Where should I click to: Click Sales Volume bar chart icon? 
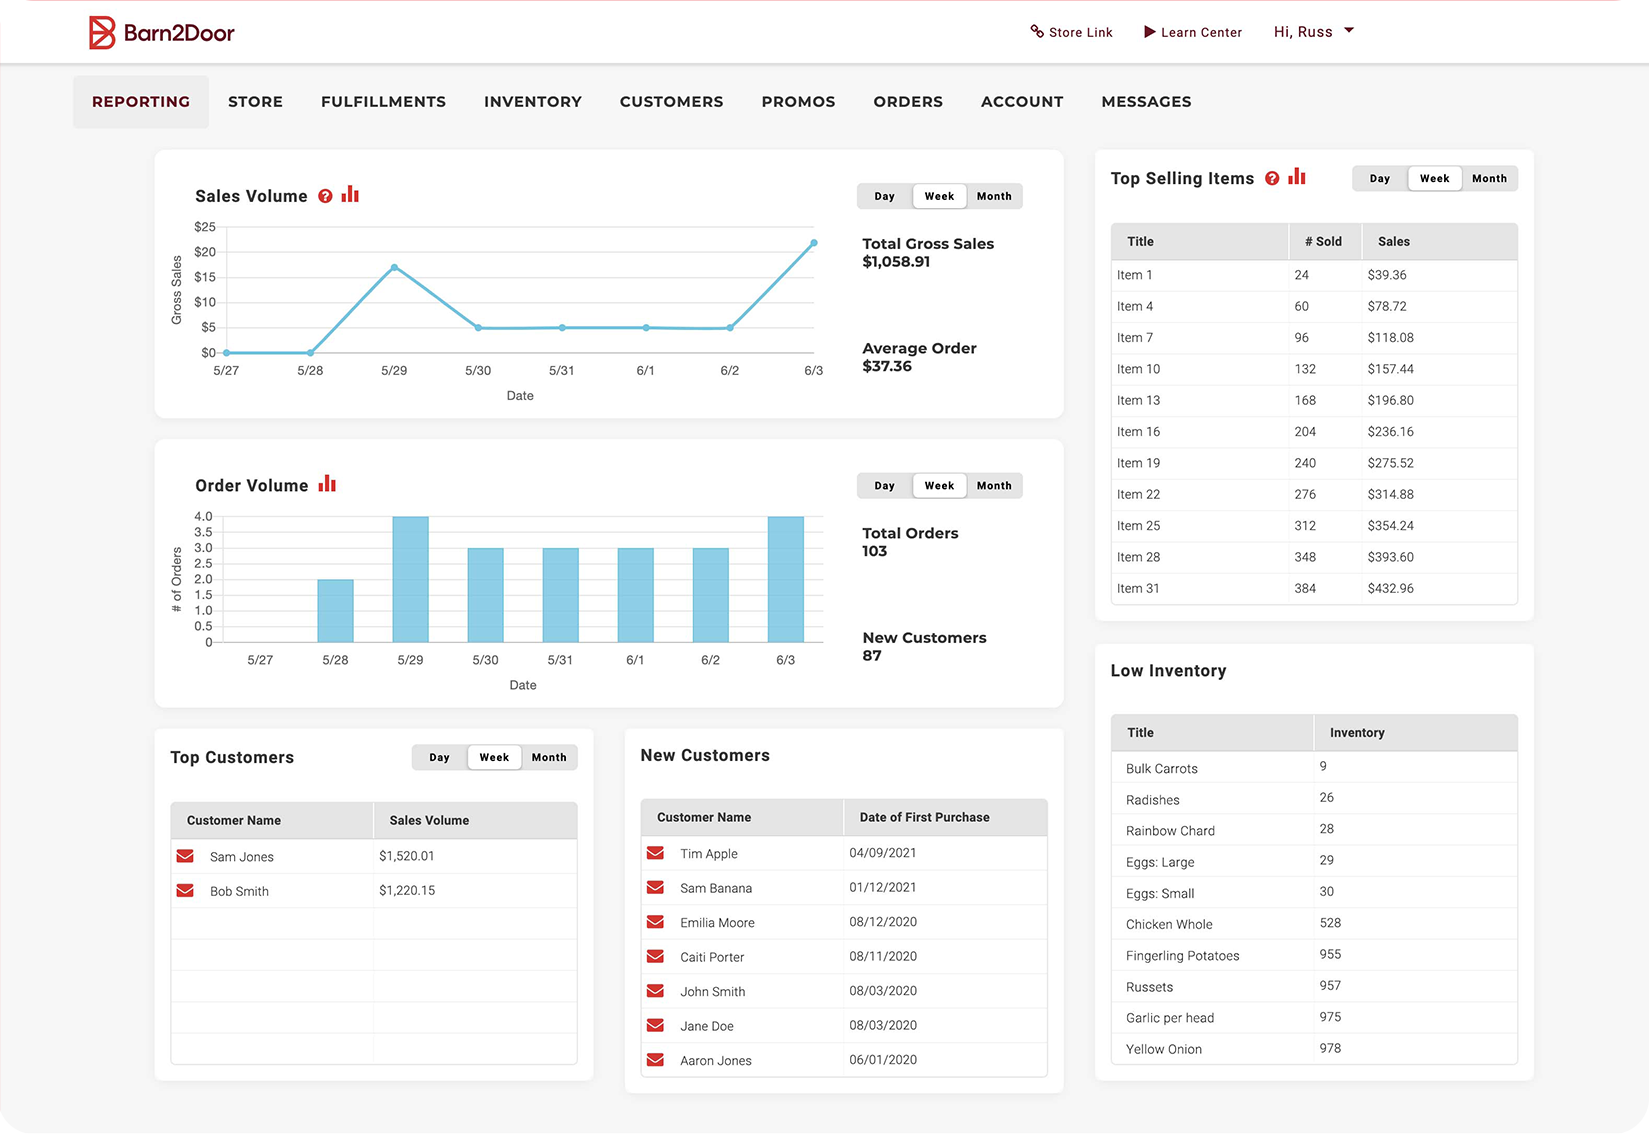(350, 194)
